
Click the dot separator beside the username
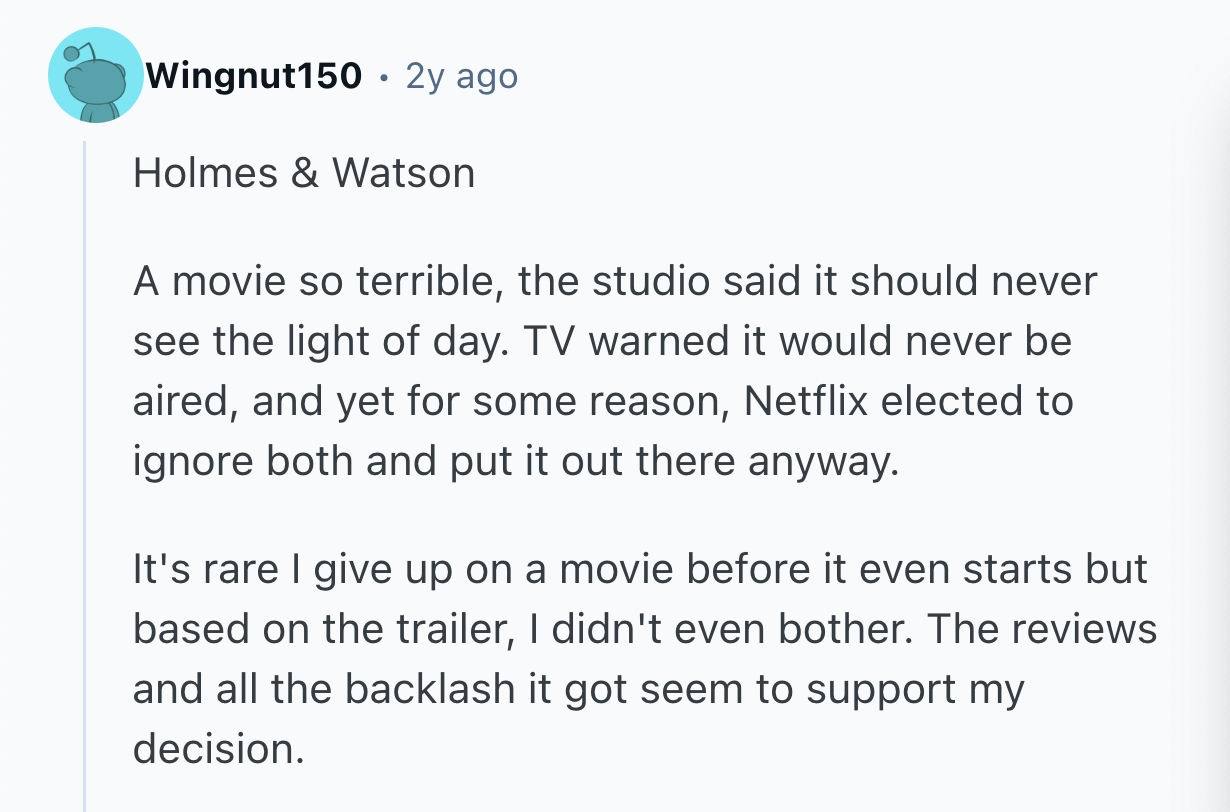(383, 77)
